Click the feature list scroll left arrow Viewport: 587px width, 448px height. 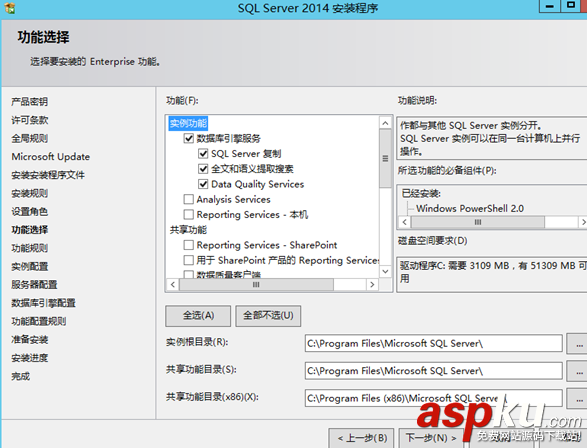(x=173, y=284)
